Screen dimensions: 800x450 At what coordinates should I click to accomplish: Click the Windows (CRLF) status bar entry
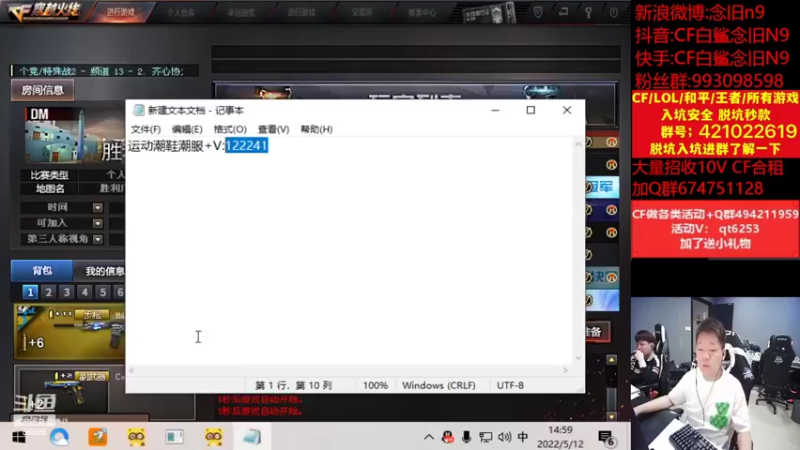[x=438, y=385]
